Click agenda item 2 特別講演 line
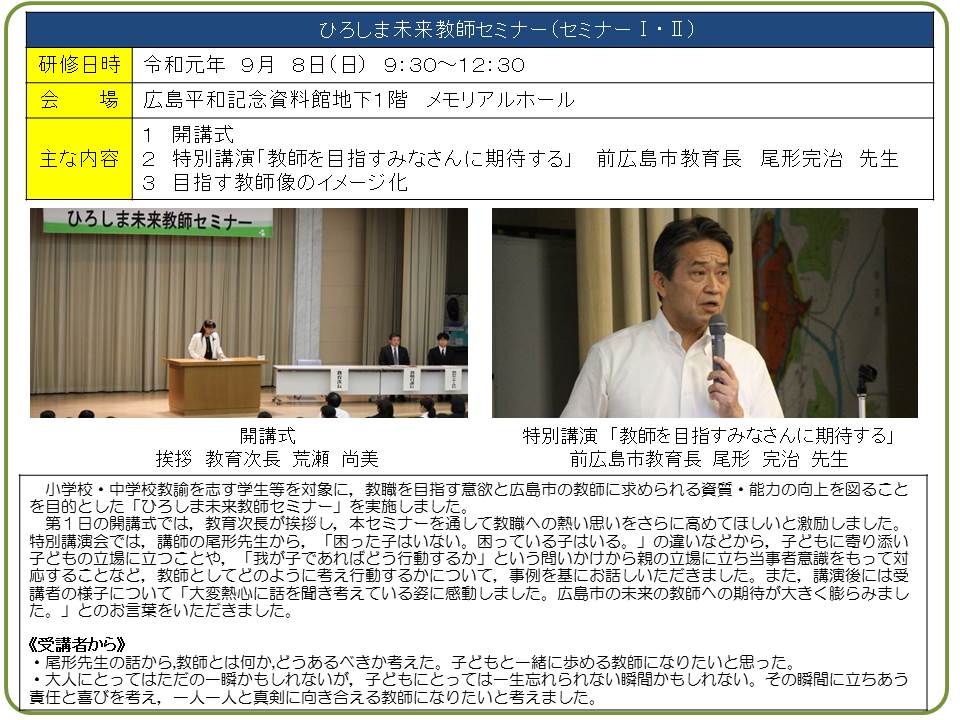Viewport: 960px width, 720px height. (520, 159)
